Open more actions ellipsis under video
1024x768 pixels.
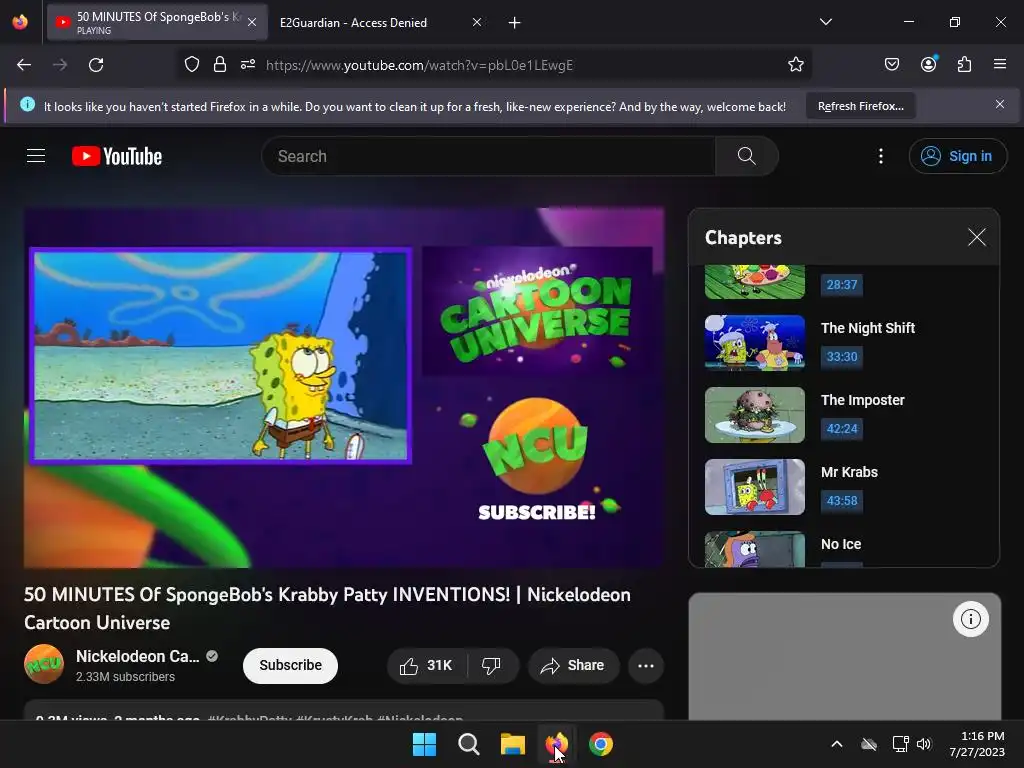[646, 665]
